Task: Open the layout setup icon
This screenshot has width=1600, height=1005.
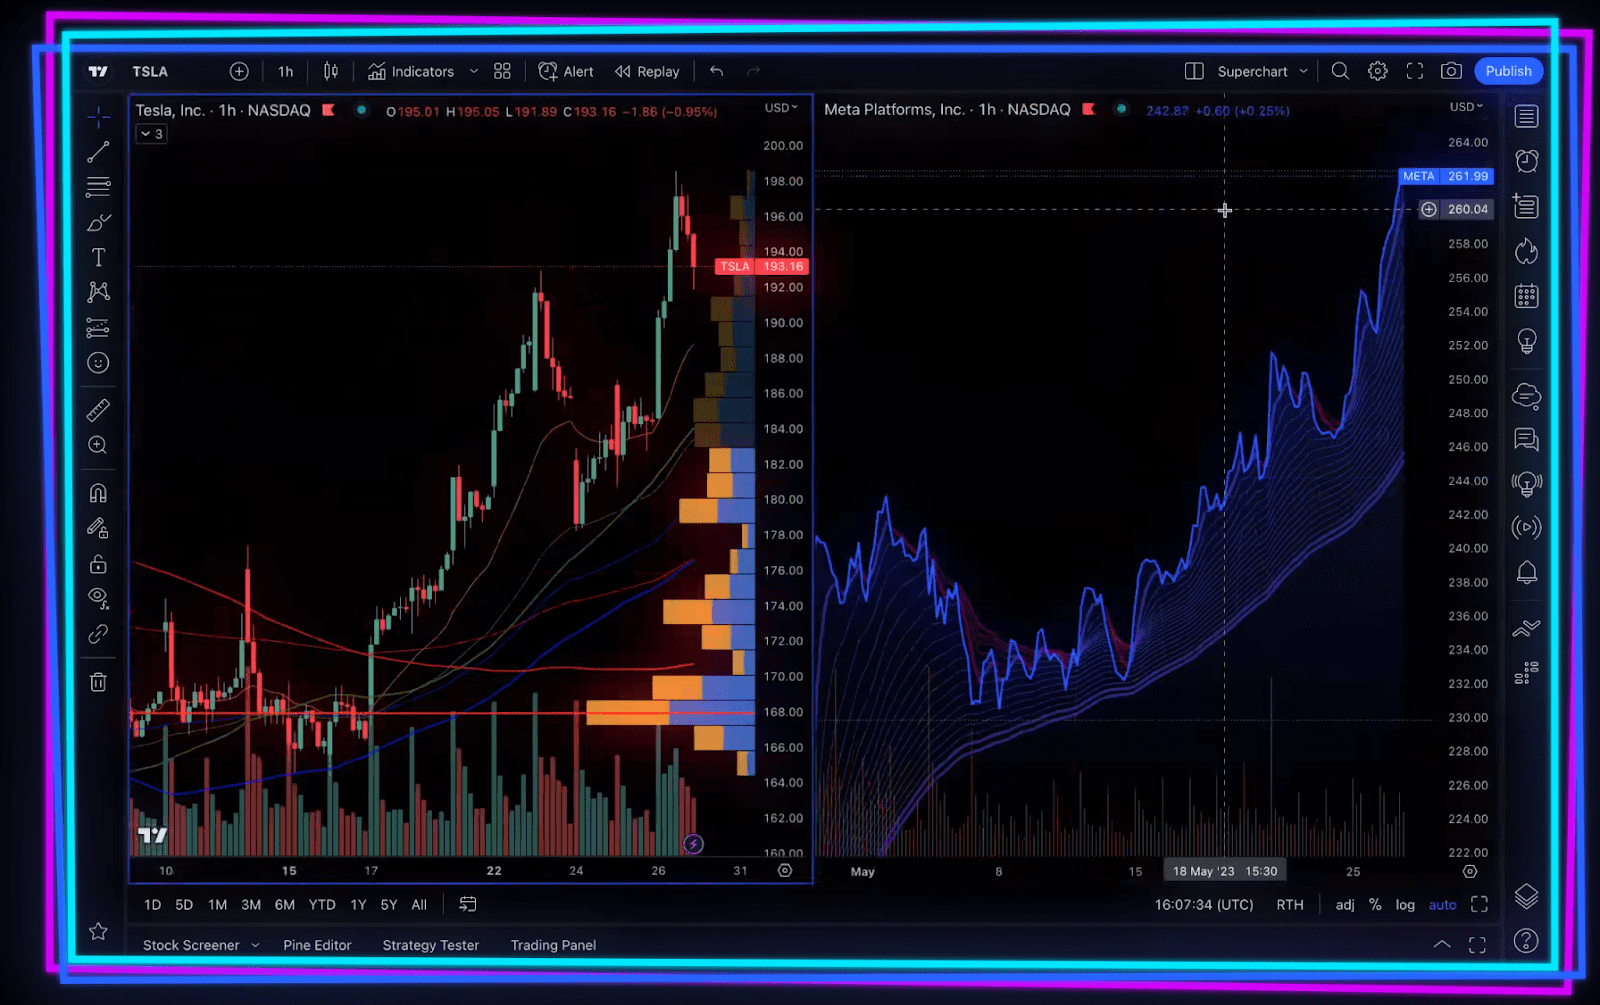Action: pyautogui.click(x=1194, y=71)
